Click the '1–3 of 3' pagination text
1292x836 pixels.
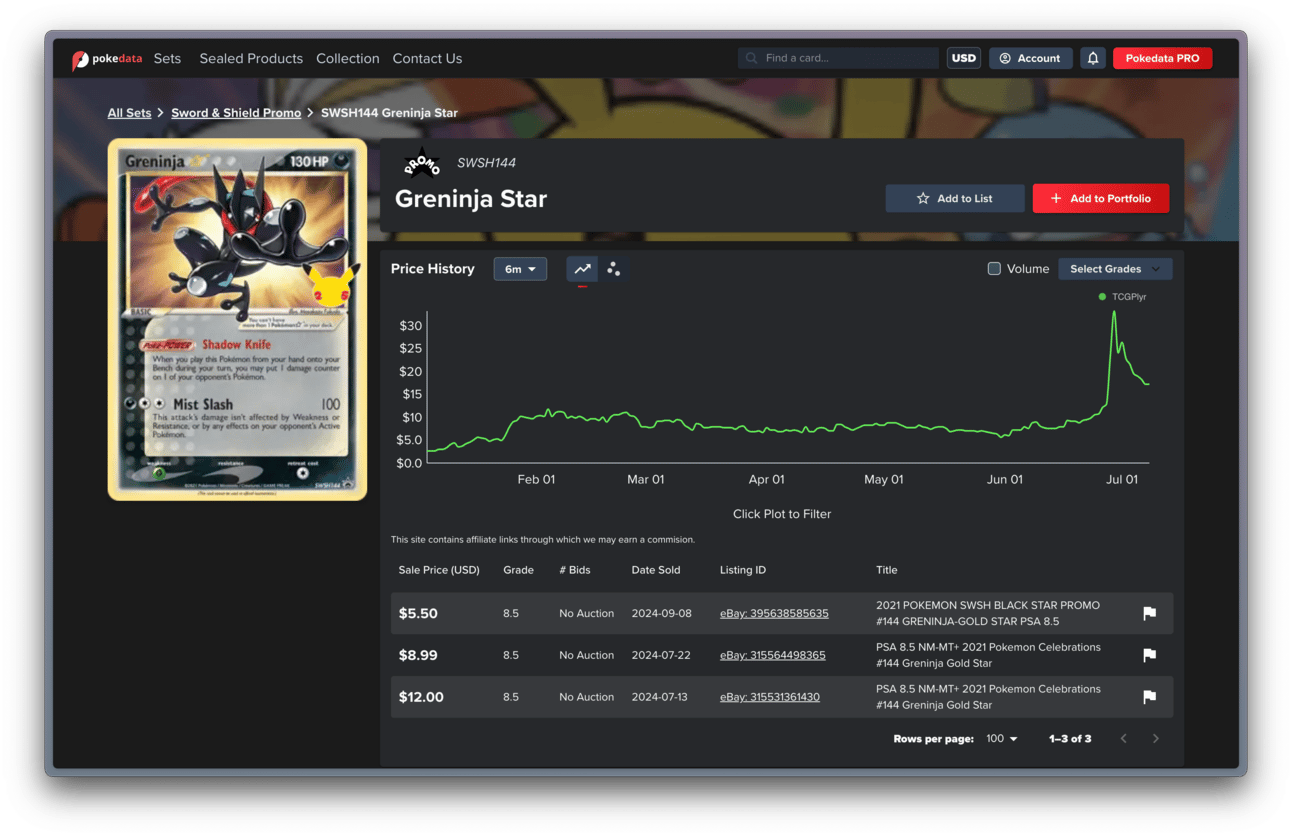[x=1070, y=739]
